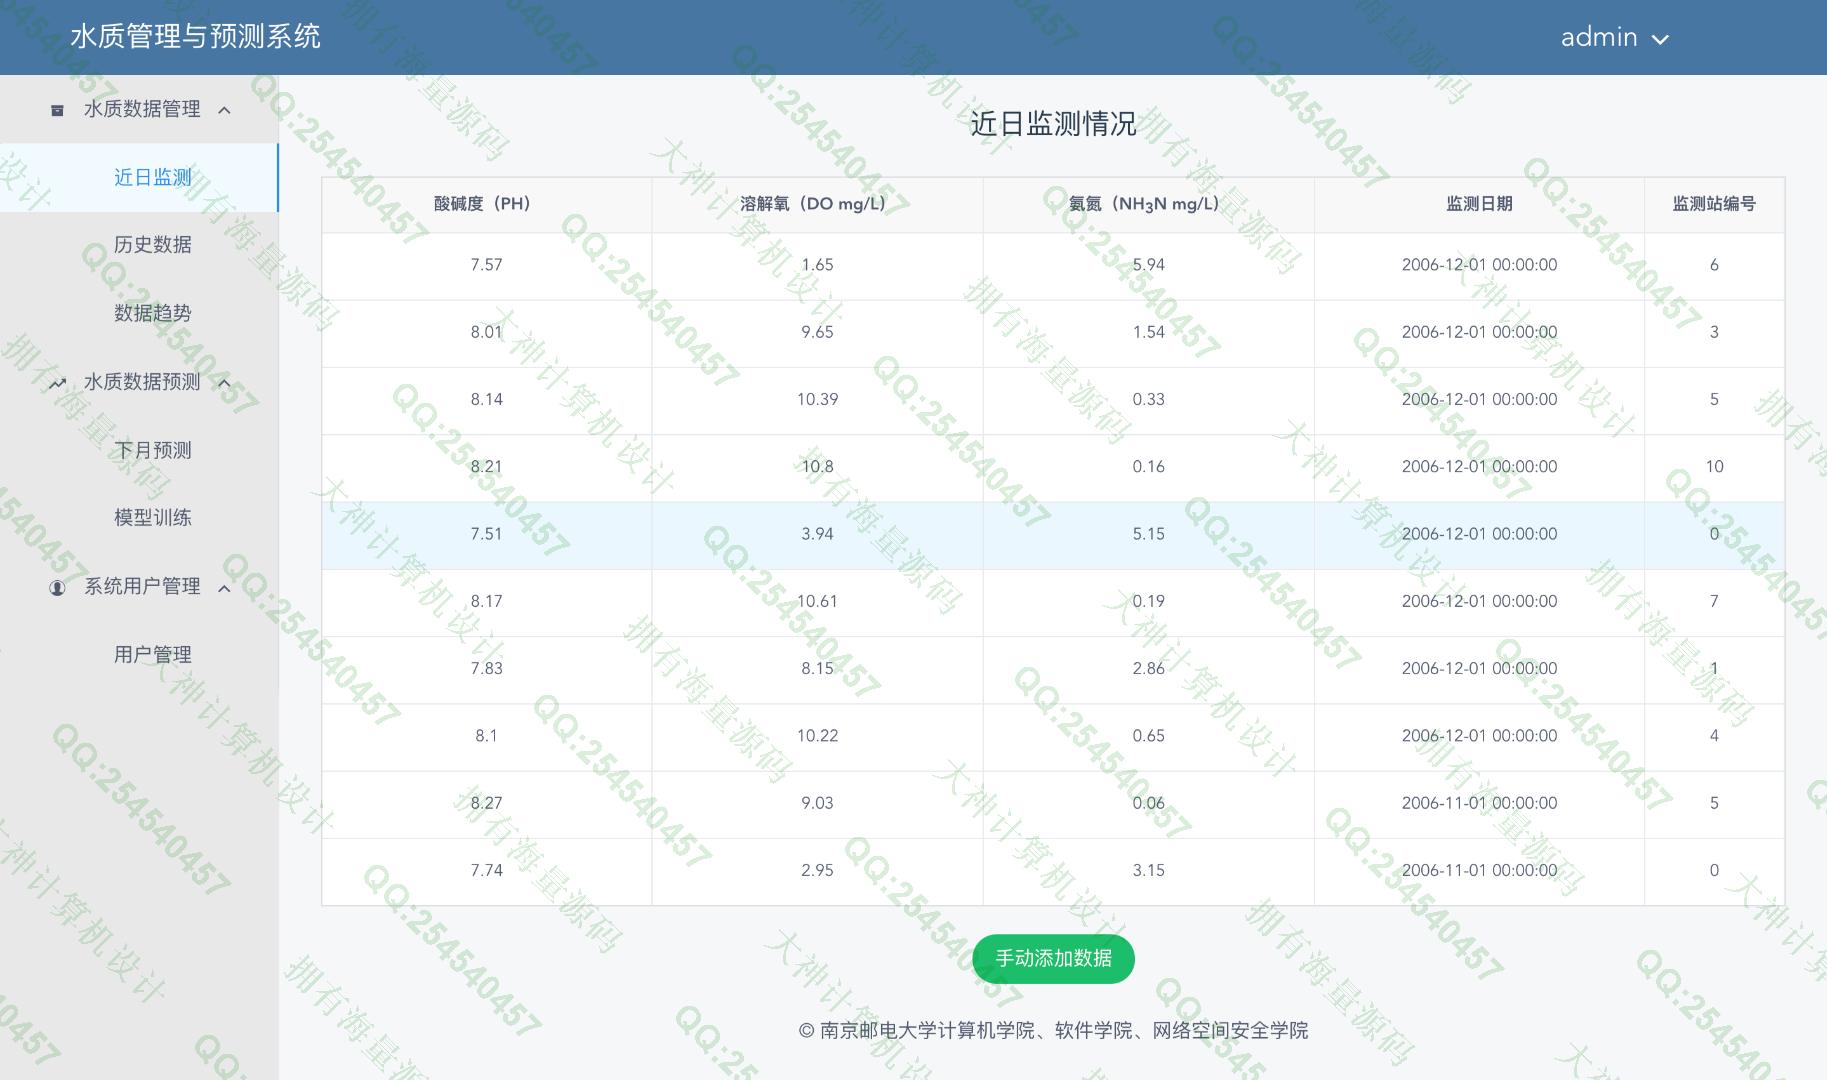Click the 手动添加数据 button
Image resolution: width=1827 pixels, height=1080 pixels.
[1053, 958]
